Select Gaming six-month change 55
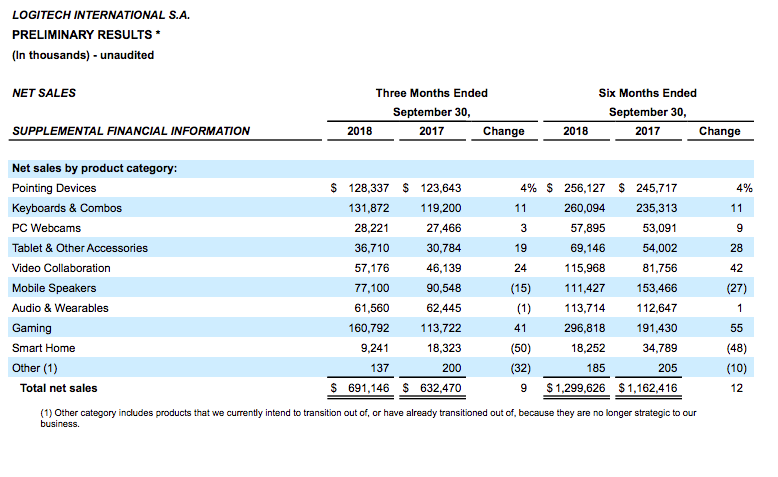This screenshot has height=477, width=778. click(736, 328)
